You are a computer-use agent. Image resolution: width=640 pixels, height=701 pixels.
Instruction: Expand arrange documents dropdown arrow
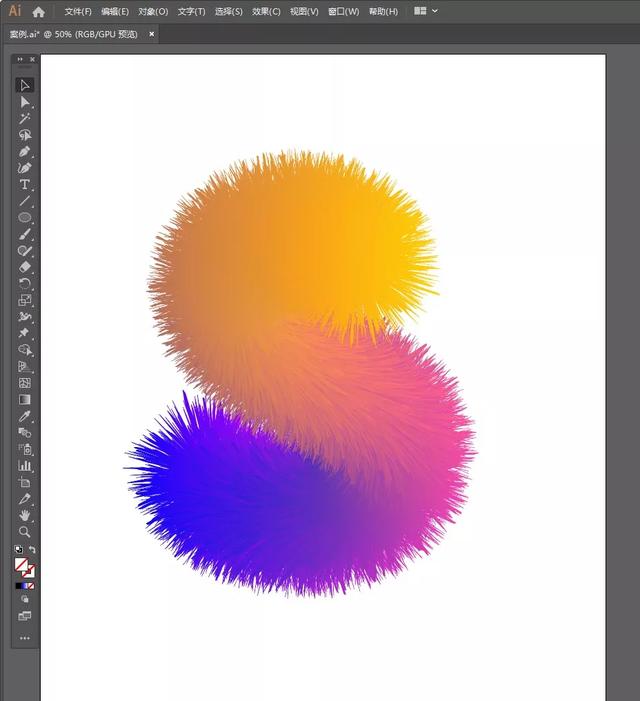point(435,11)
